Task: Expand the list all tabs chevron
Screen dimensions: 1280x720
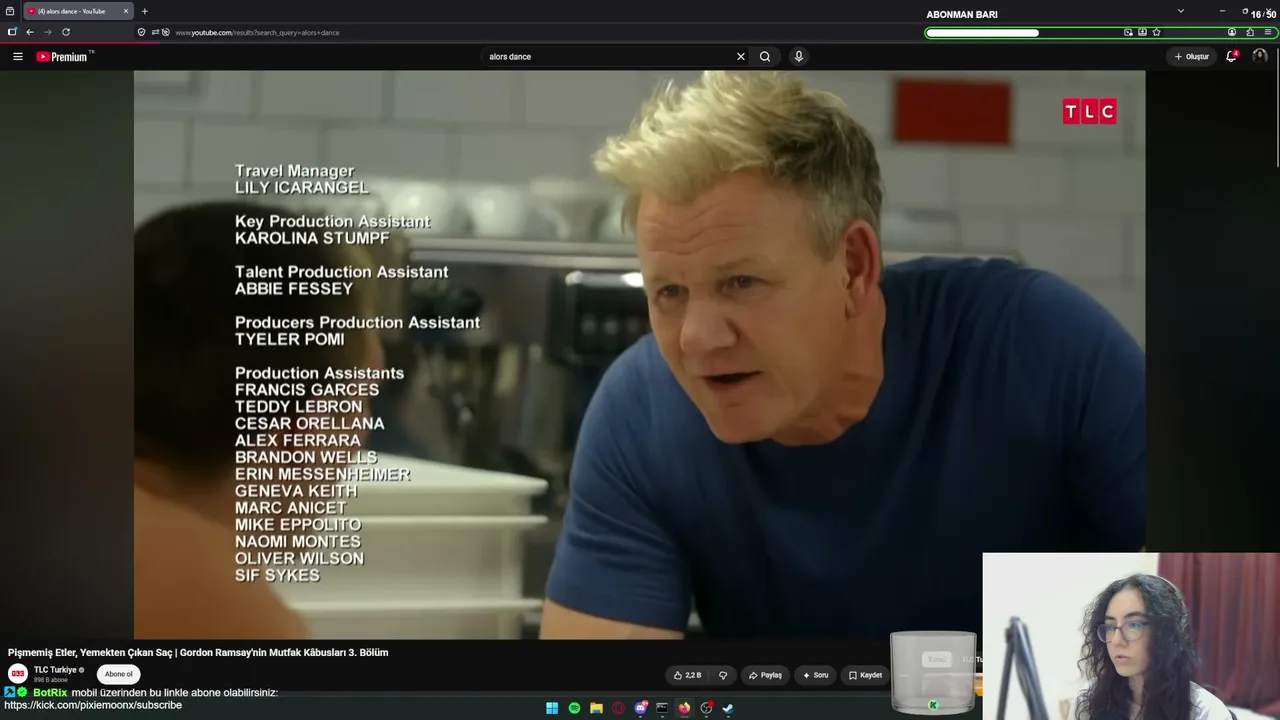Action: point(1181,11)
